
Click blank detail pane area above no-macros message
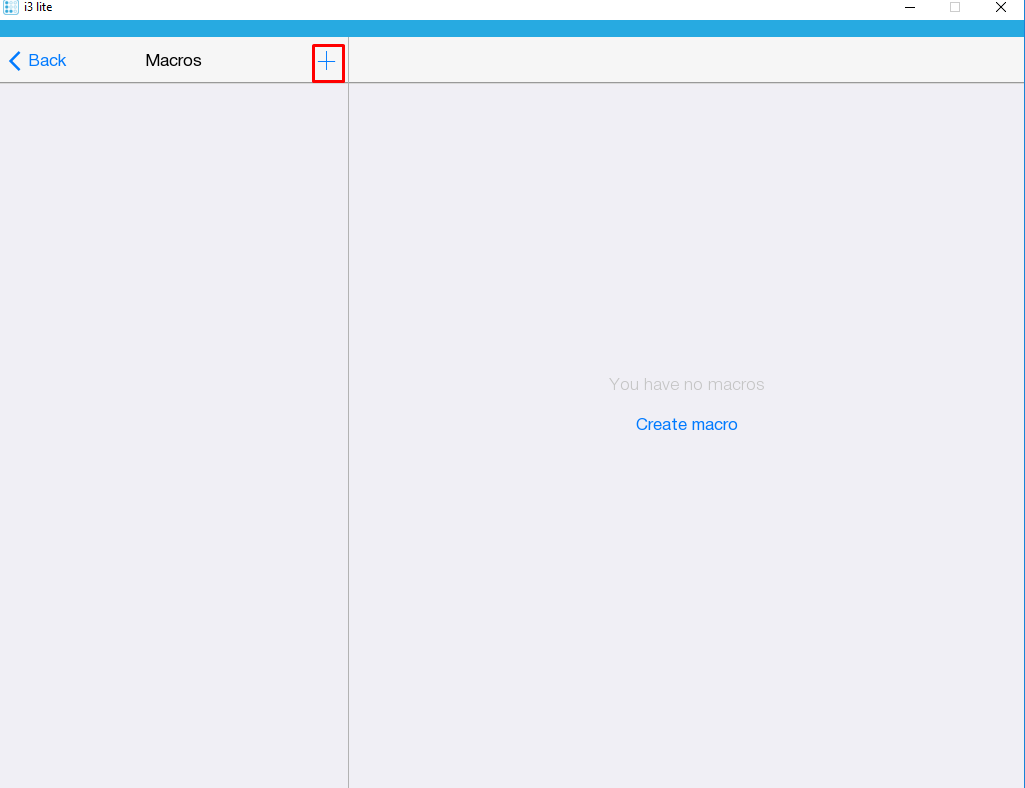(x=686, y=230)
